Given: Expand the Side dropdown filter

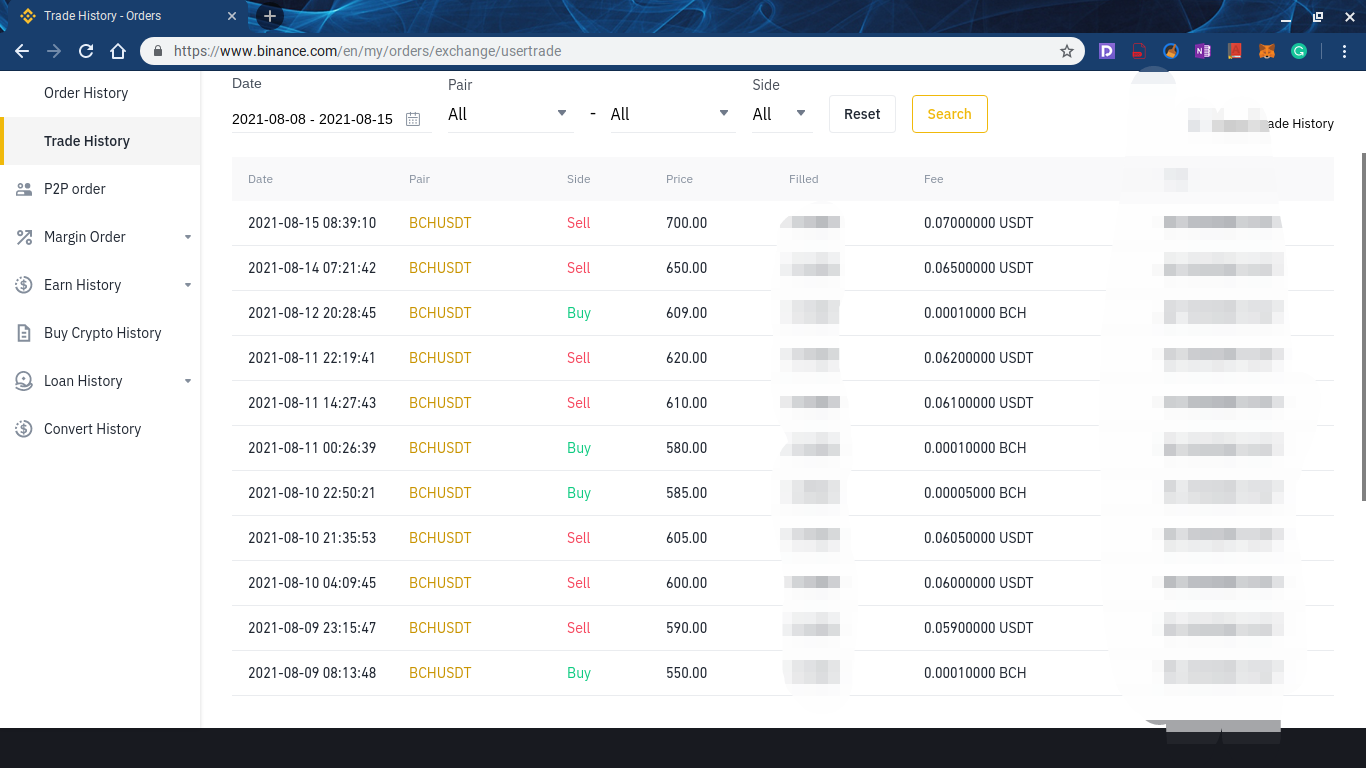Looking at the screenshot, I should pyautogui.click(x=781, y=114).
